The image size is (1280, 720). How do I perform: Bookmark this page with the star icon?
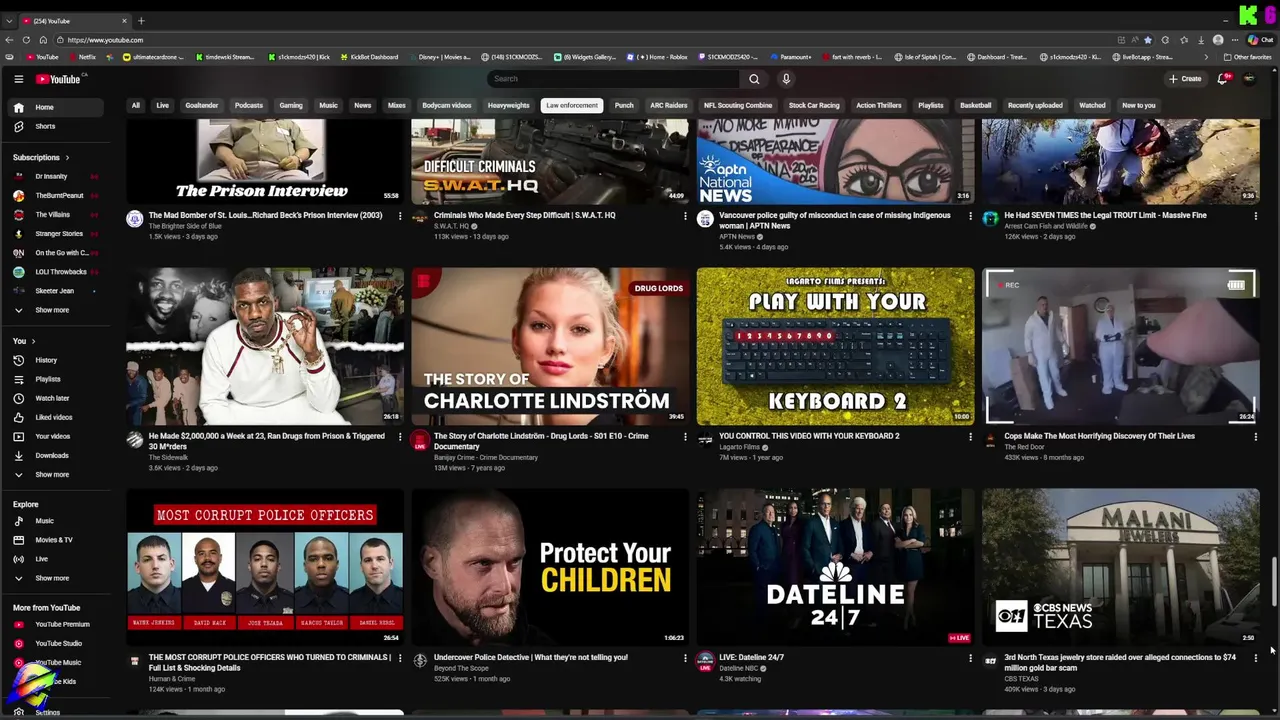(x=1148, y=40)
